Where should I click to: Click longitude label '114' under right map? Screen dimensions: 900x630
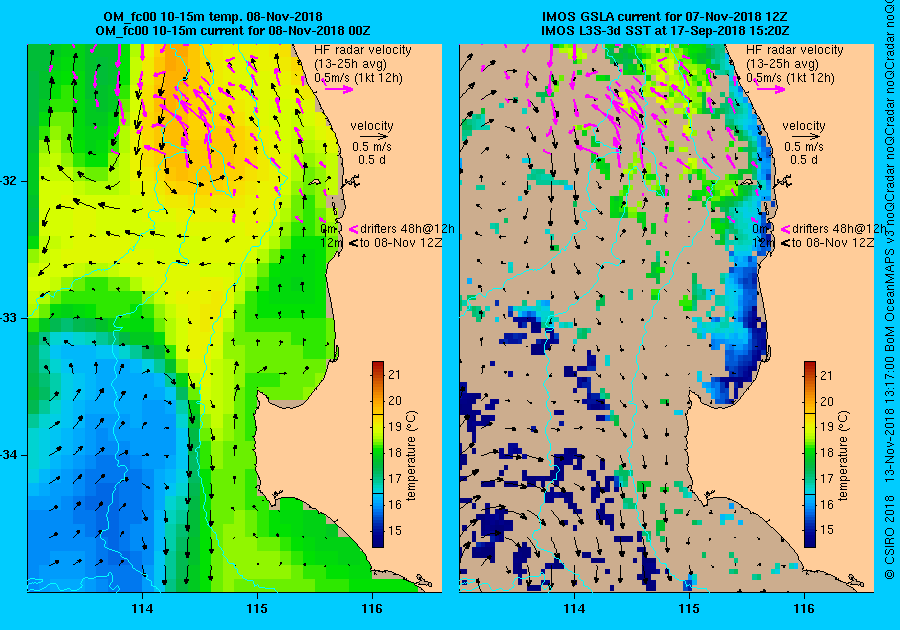(x=574, y=608)
